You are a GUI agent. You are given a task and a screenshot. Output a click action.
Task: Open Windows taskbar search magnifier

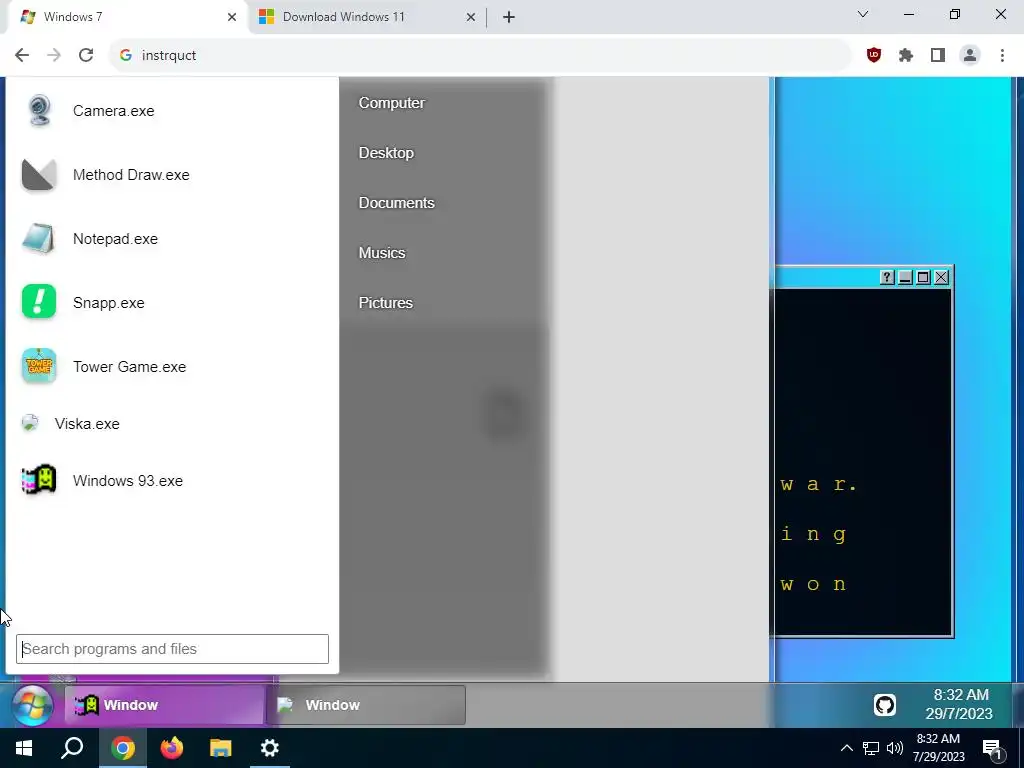coord(72,748)
